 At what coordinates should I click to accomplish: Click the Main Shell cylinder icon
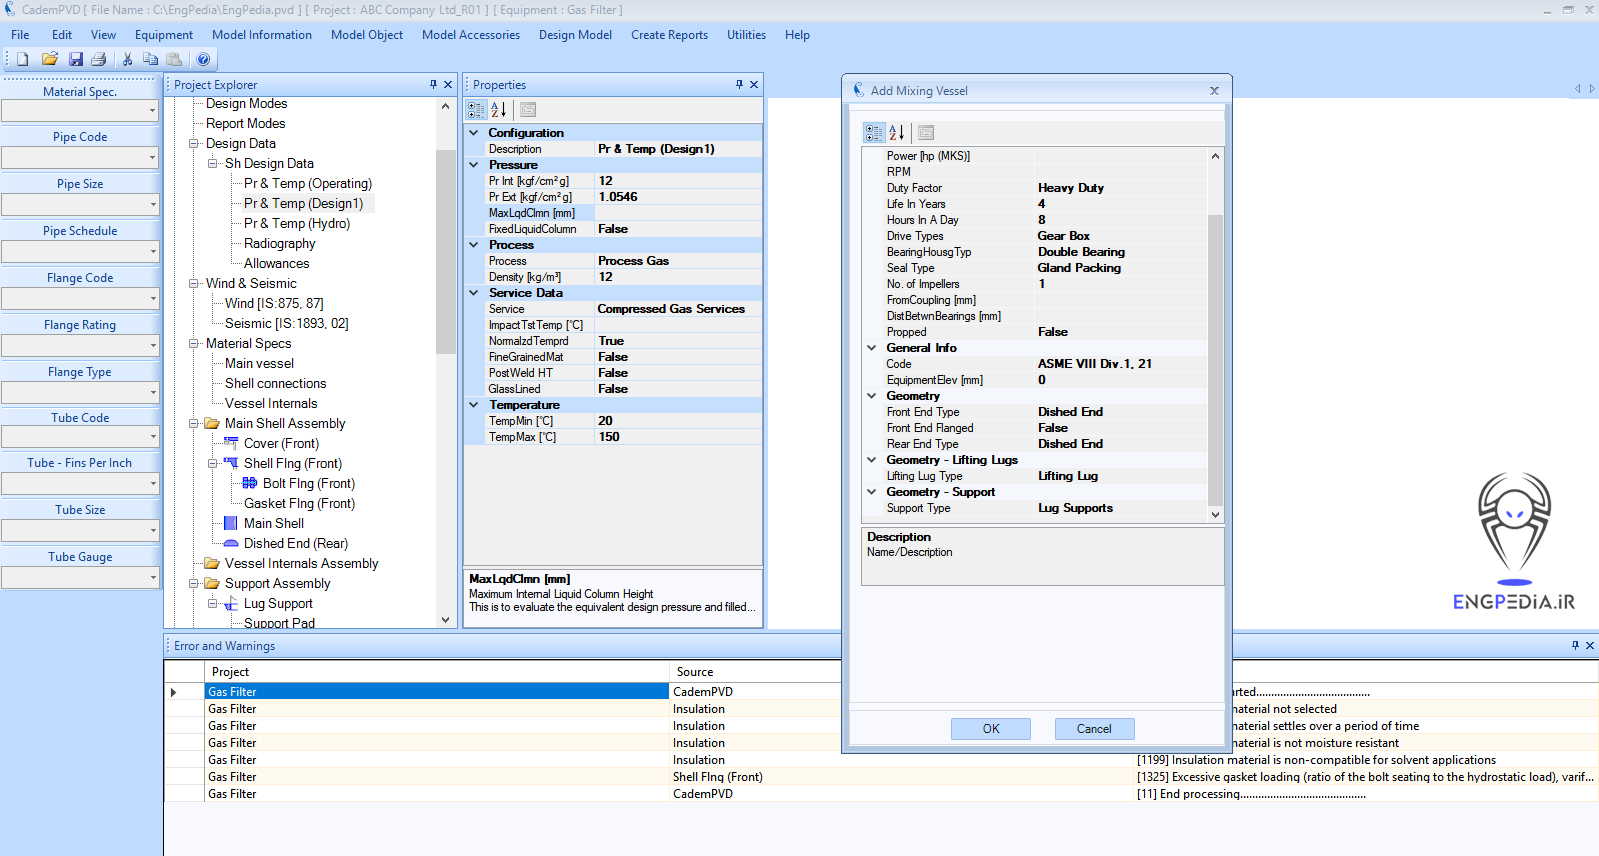coord(231,523)
